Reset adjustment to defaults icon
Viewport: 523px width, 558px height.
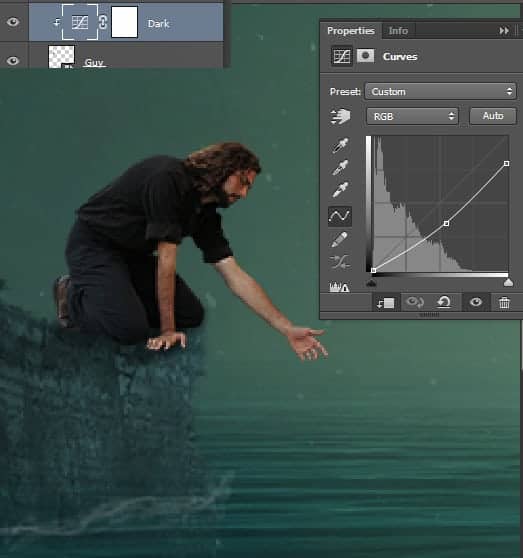(x=444, y=303)
